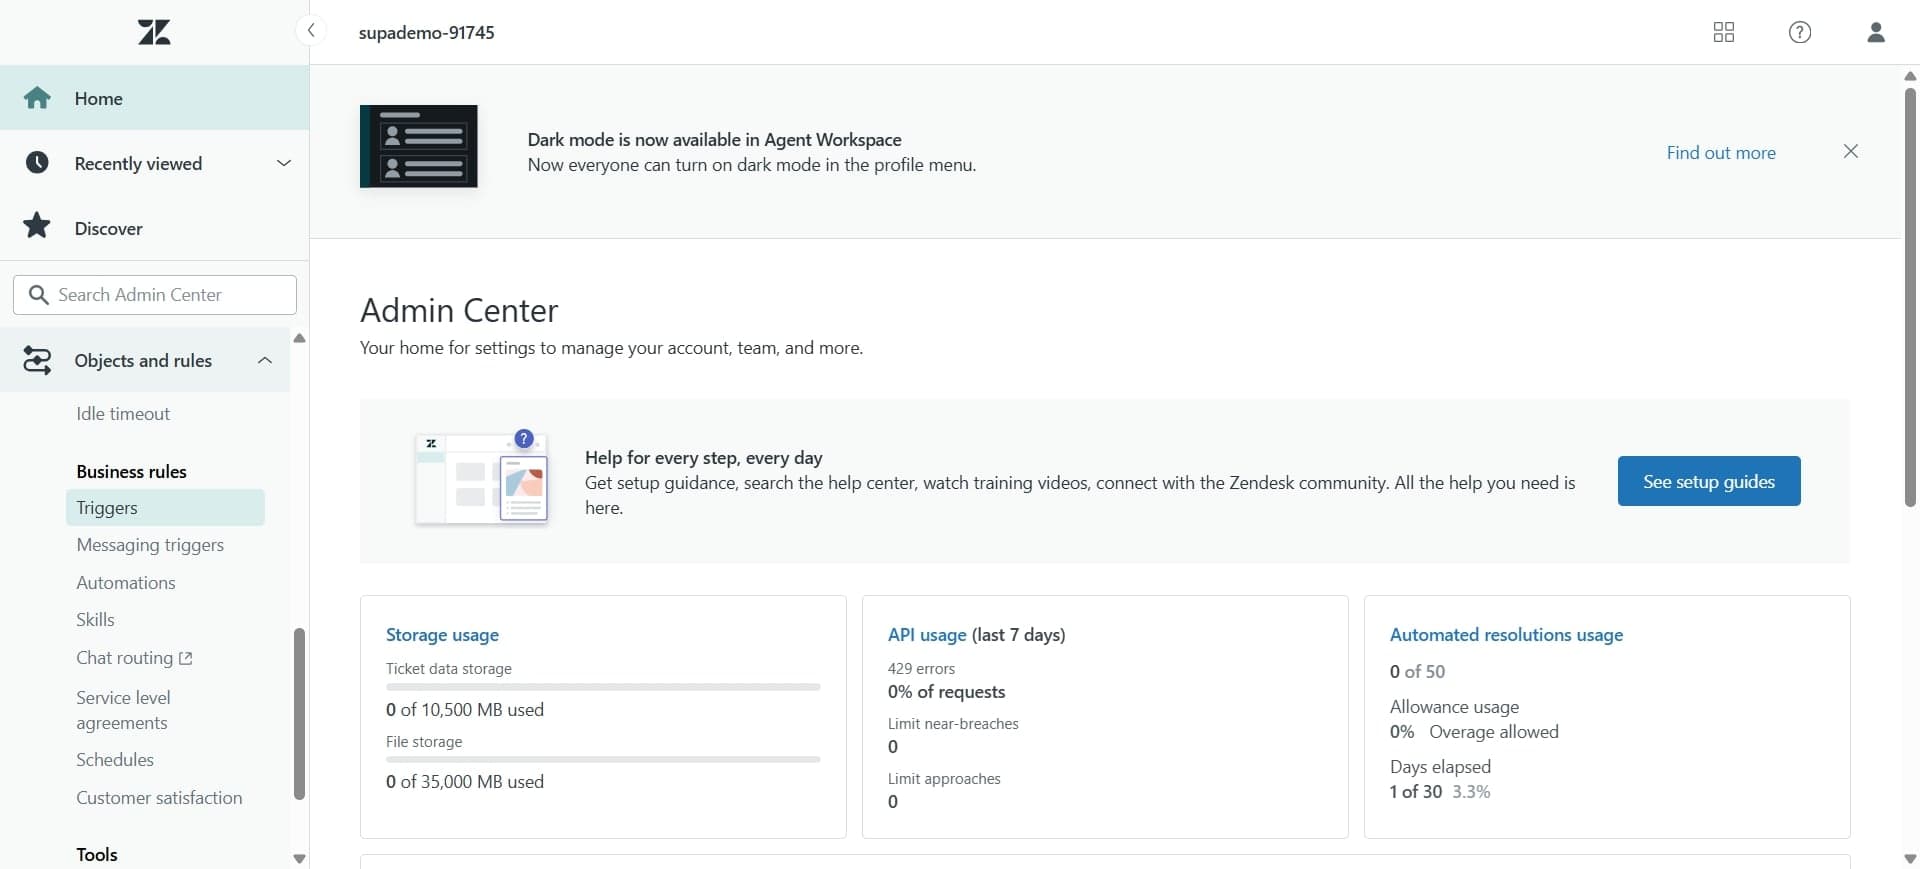The width and height of the screenshot is (1920, 869).
Task: Open the Zendesk products grid icon
Action: (x=1723, y=32)
